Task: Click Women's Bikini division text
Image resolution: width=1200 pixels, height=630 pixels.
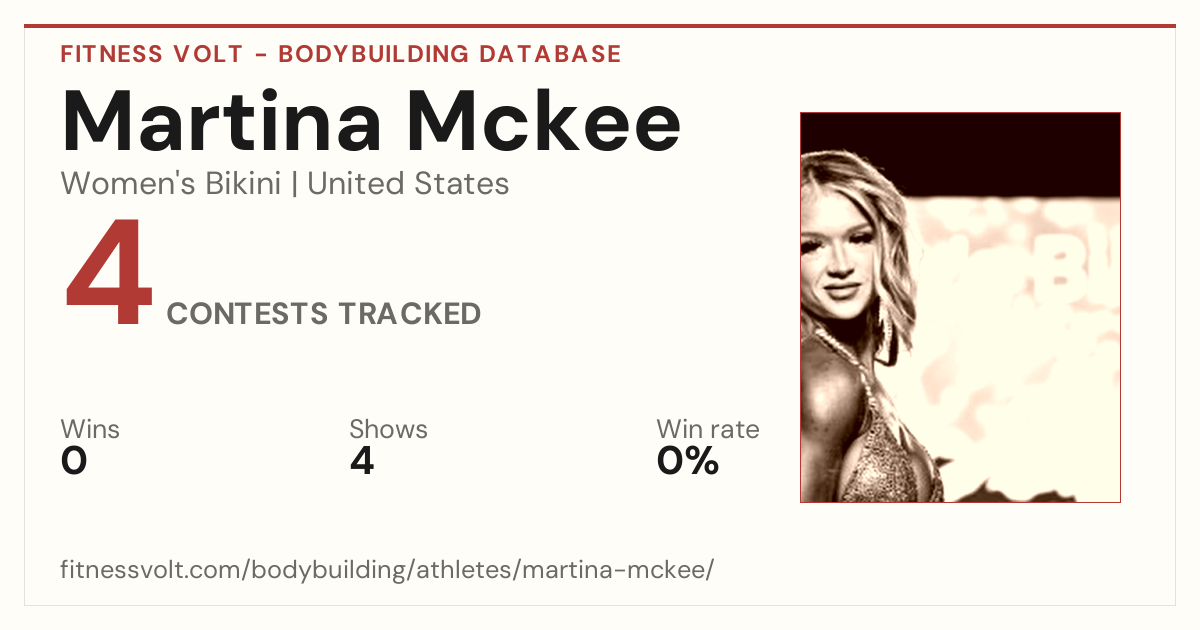Action: 171,184
